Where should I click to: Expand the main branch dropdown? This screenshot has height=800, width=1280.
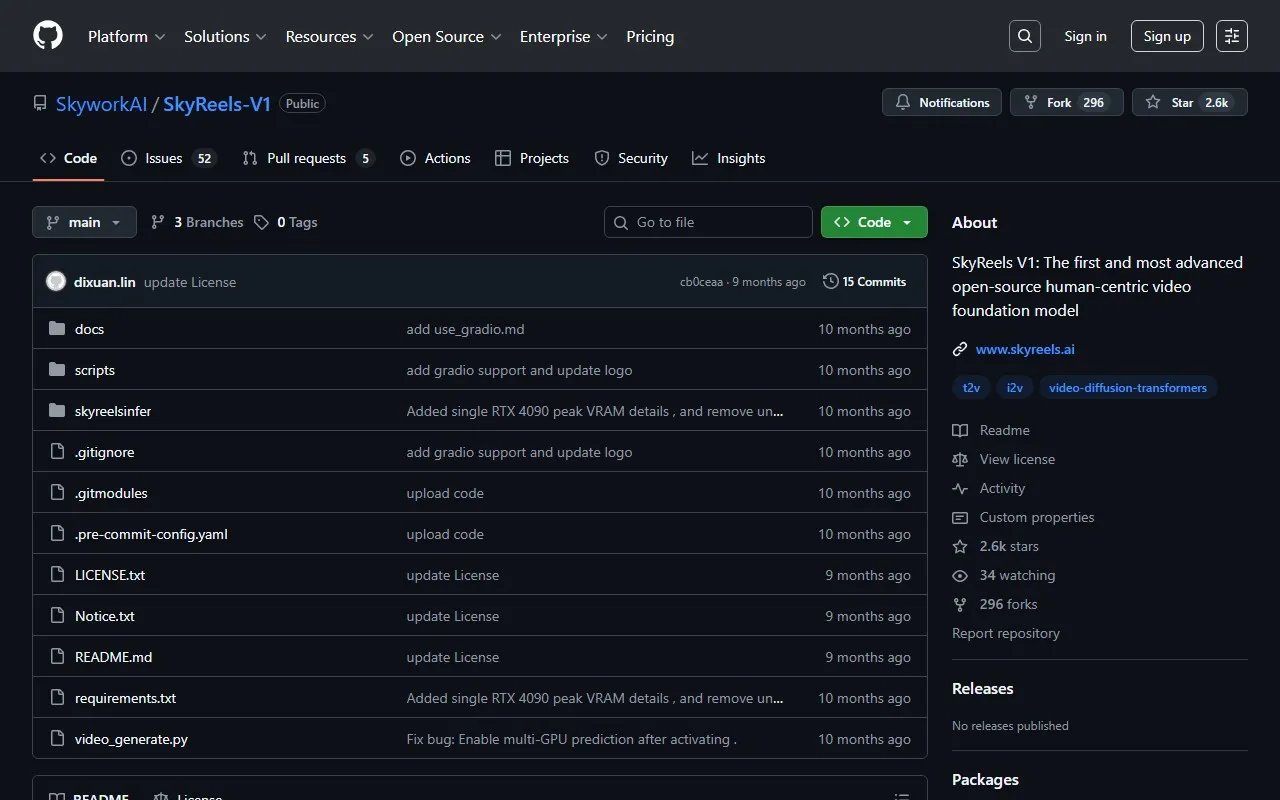pyautogui.click(x=84, y=222)
